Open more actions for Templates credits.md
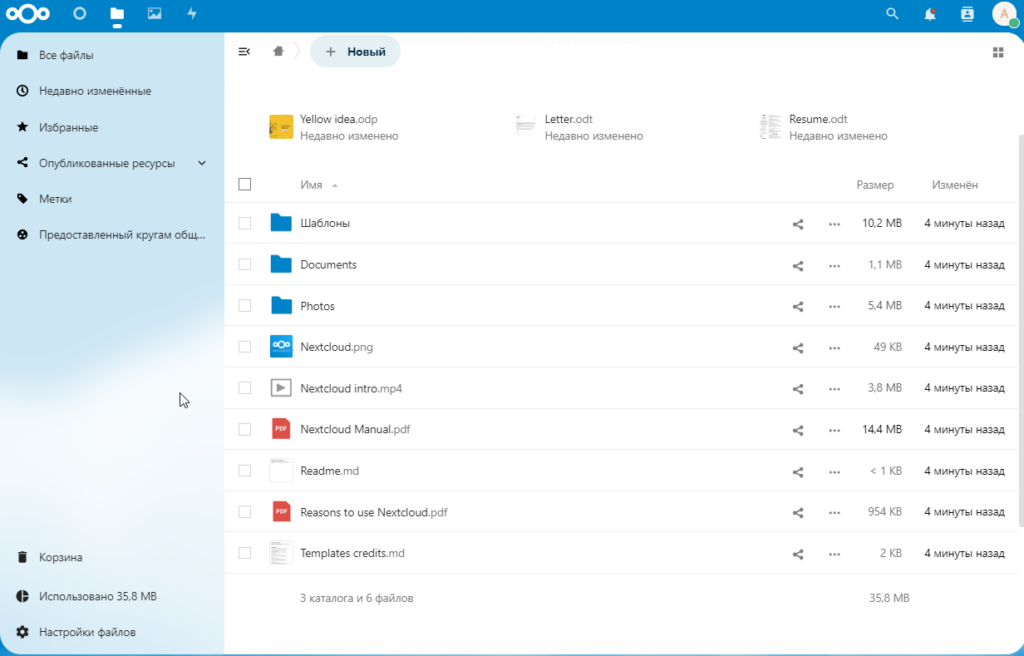The height and width of the screenshot is (656, 1024). 835,554
